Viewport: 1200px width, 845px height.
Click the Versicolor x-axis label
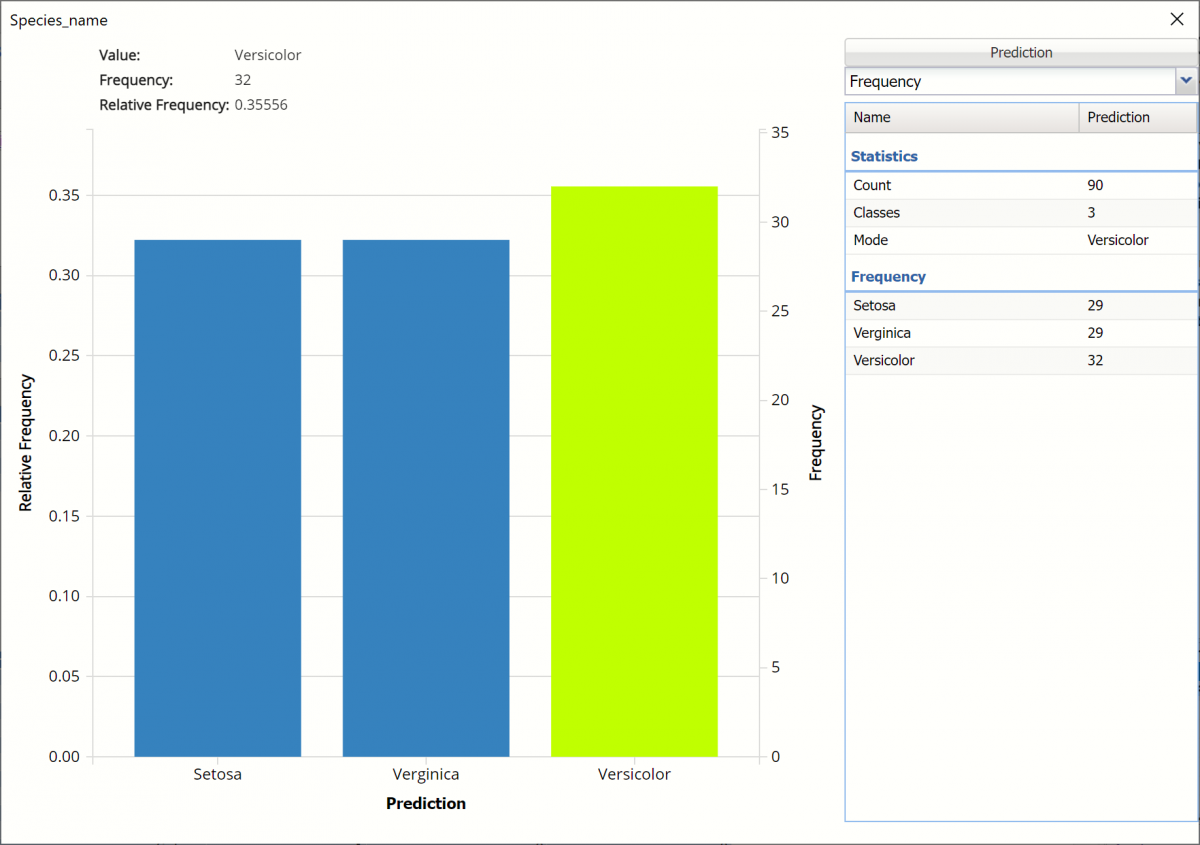point(634,774)
